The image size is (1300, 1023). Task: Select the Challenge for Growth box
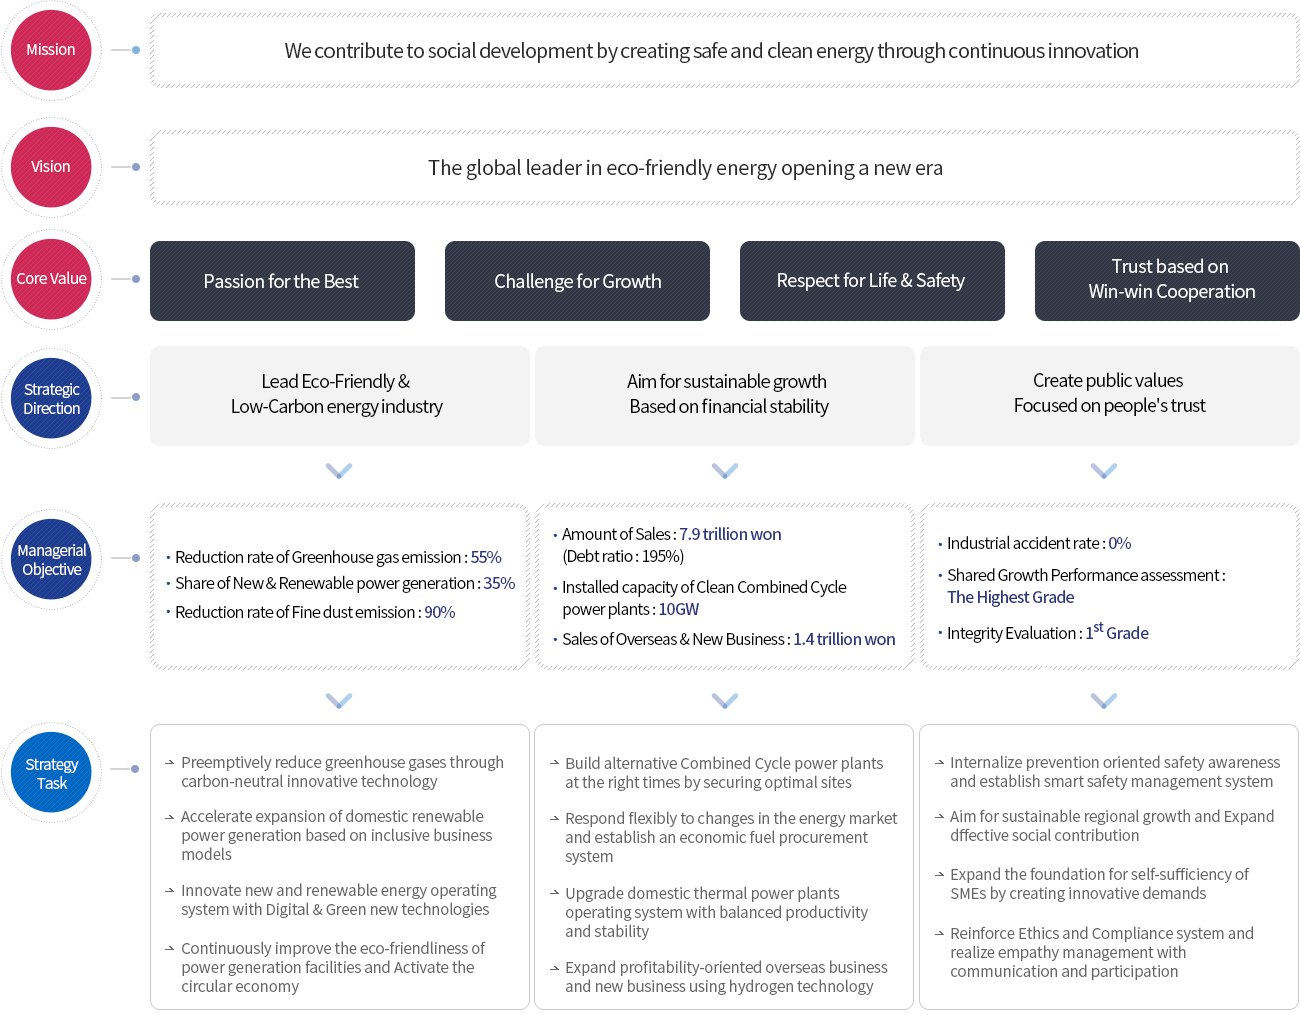577,281
